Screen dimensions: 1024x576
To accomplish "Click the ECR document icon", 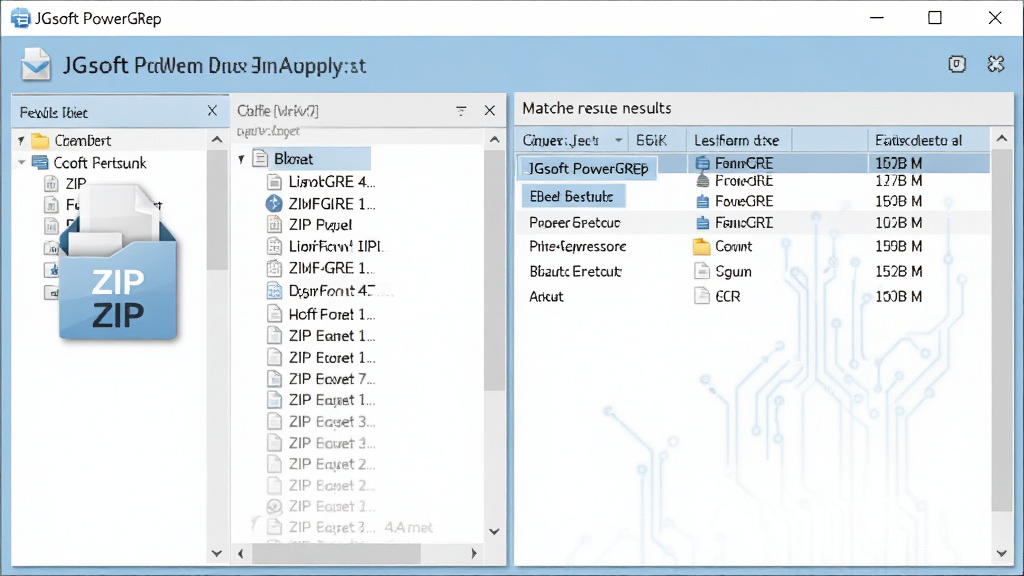I will [x=701, y=296].
